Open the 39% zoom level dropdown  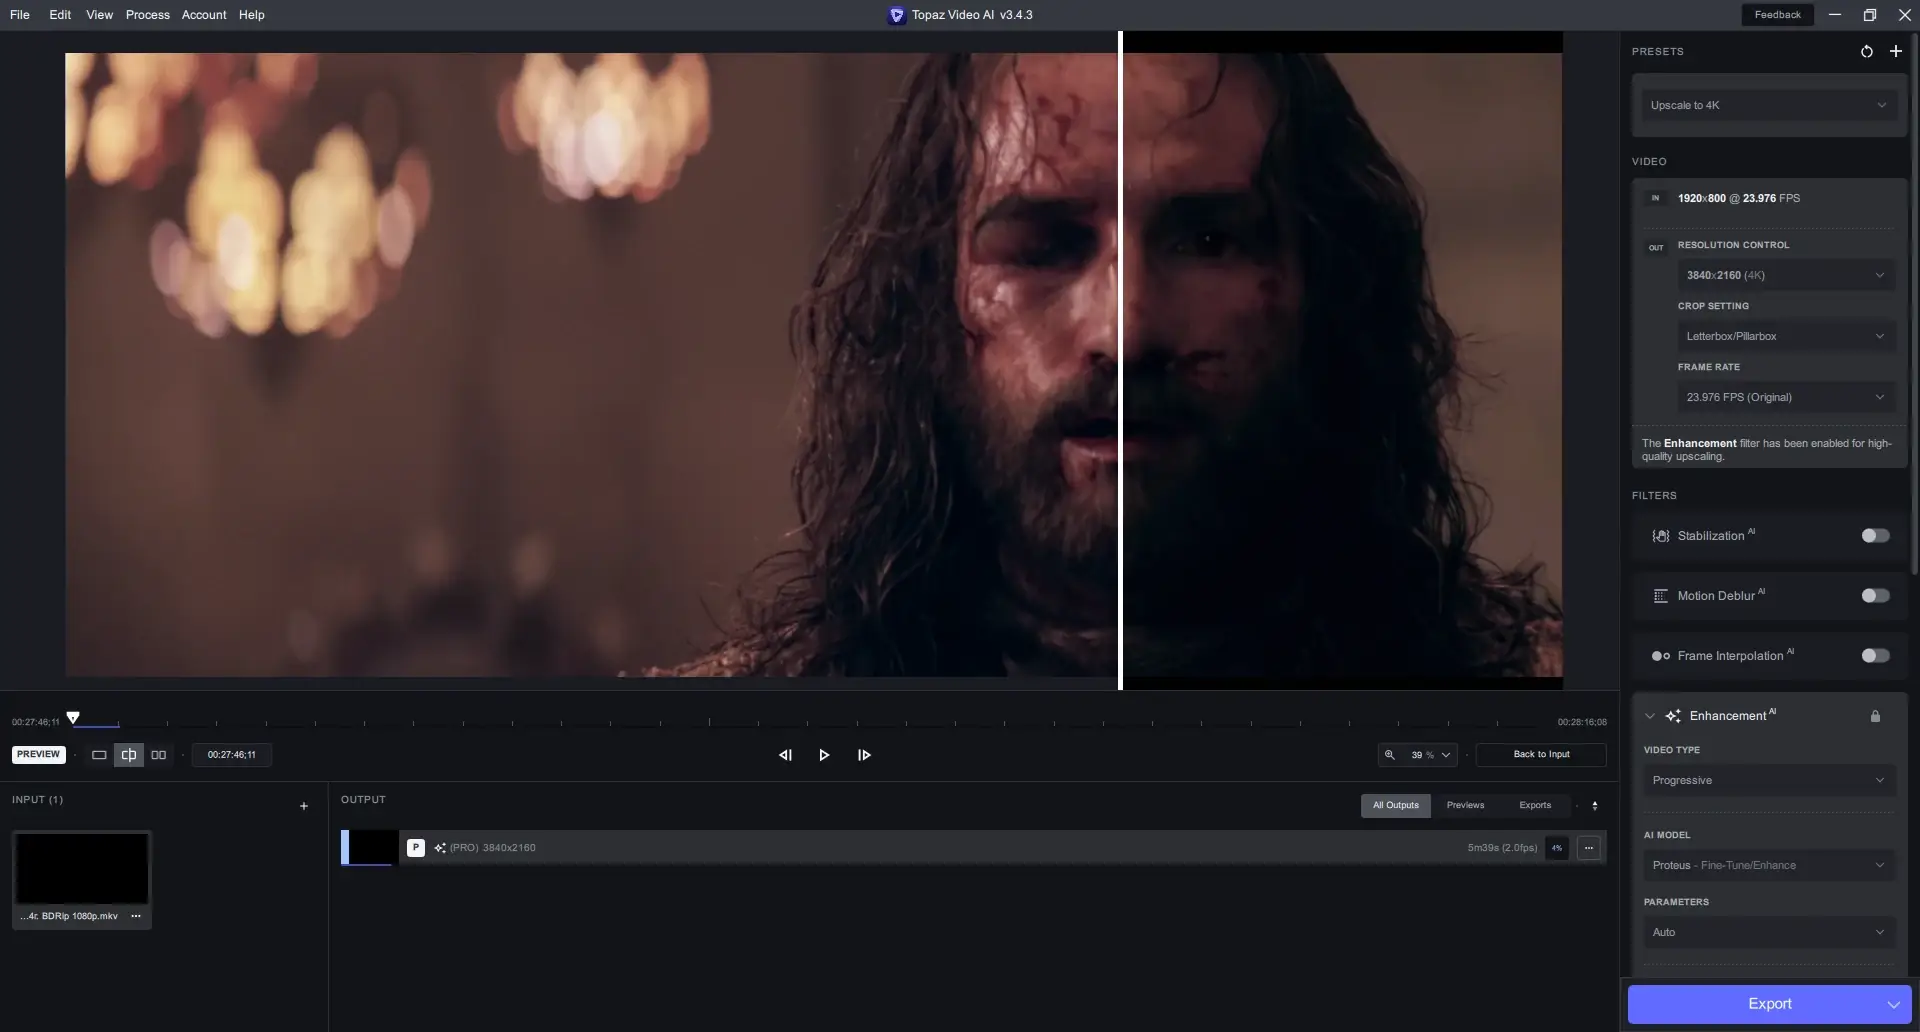(x=1430, y=755)
